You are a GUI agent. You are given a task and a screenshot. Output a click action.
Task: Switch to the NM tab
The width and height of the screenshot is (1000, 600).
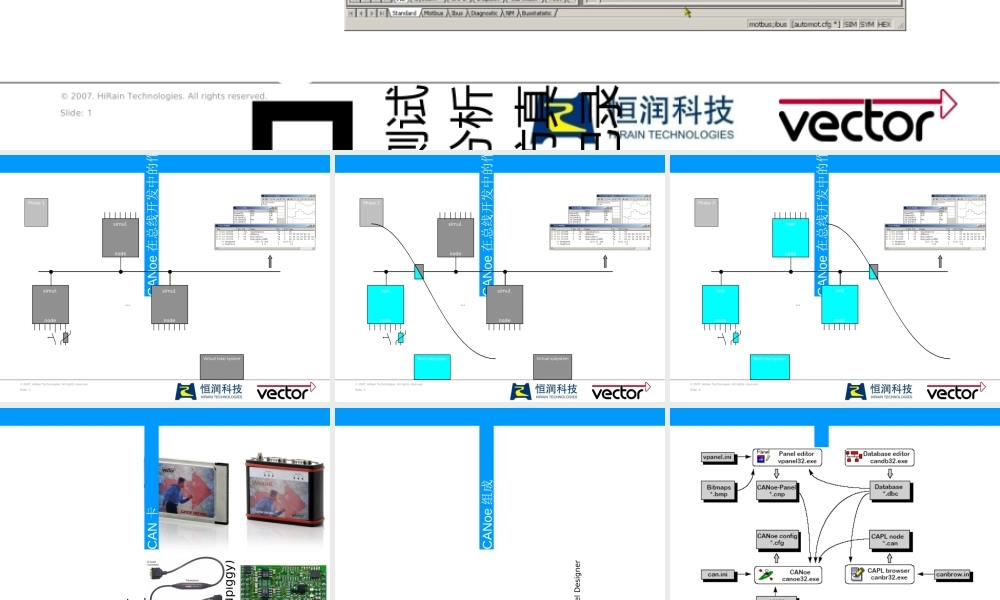tap(510, 13)
